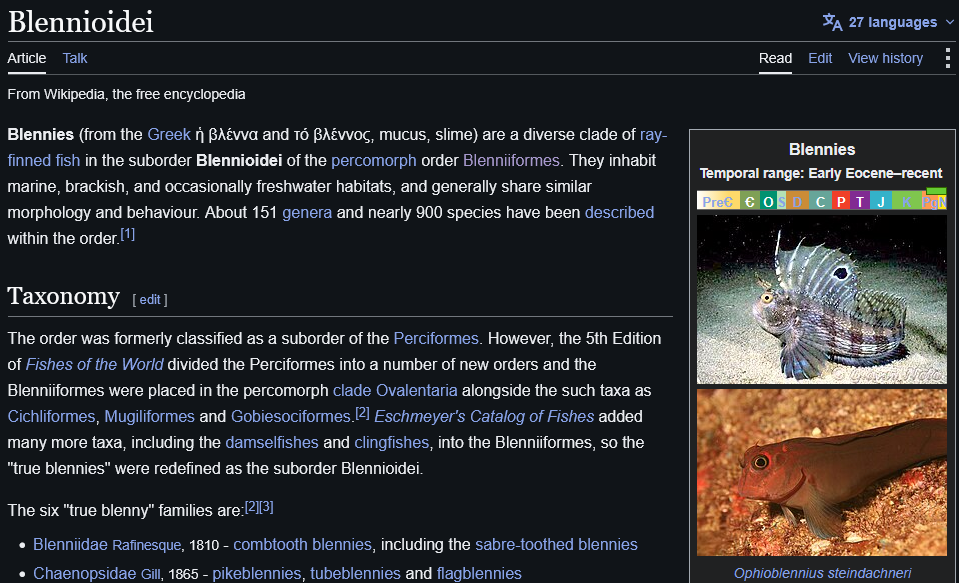This screenshot has width=959, height=583.
Task: Follow the tubeblennies link
Action: [x=355, y=573]
